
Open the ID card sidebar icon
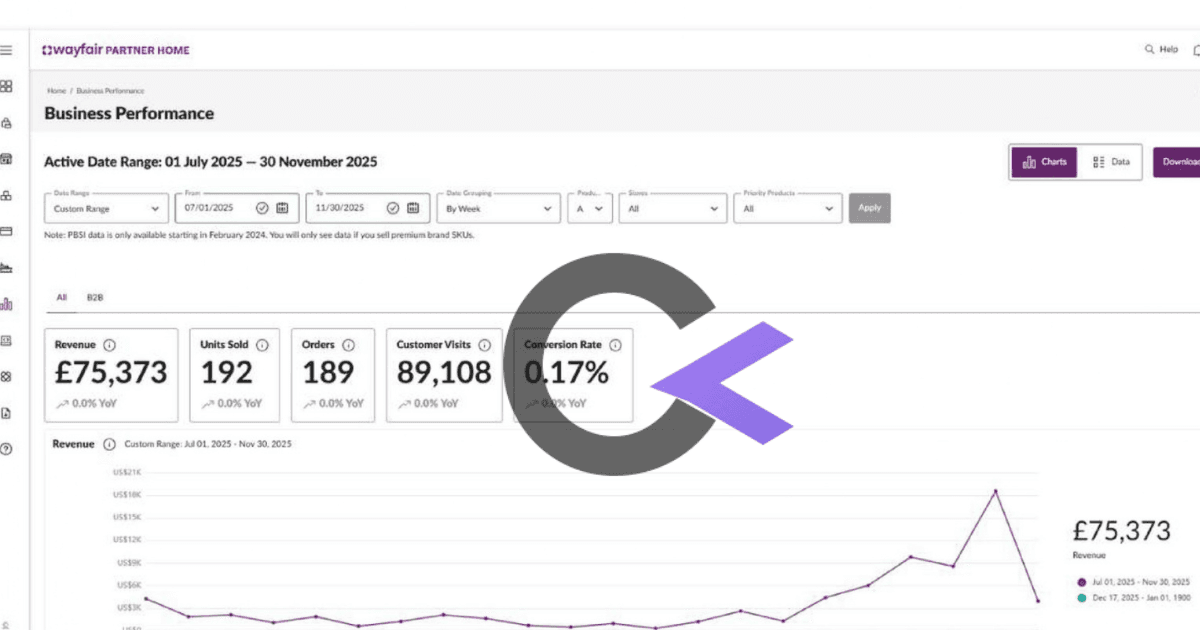coord(6,341)
